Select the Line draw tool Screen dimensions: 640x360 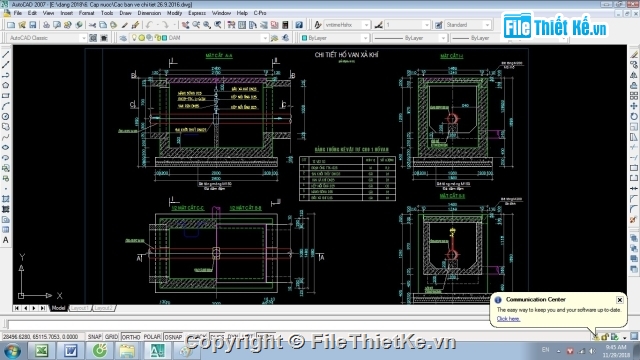click(6, 54)
